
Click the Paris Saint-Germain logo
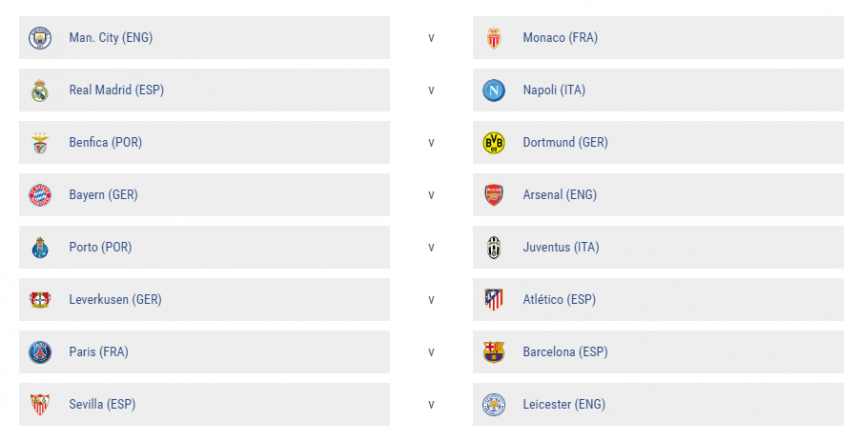coord(40,352)
